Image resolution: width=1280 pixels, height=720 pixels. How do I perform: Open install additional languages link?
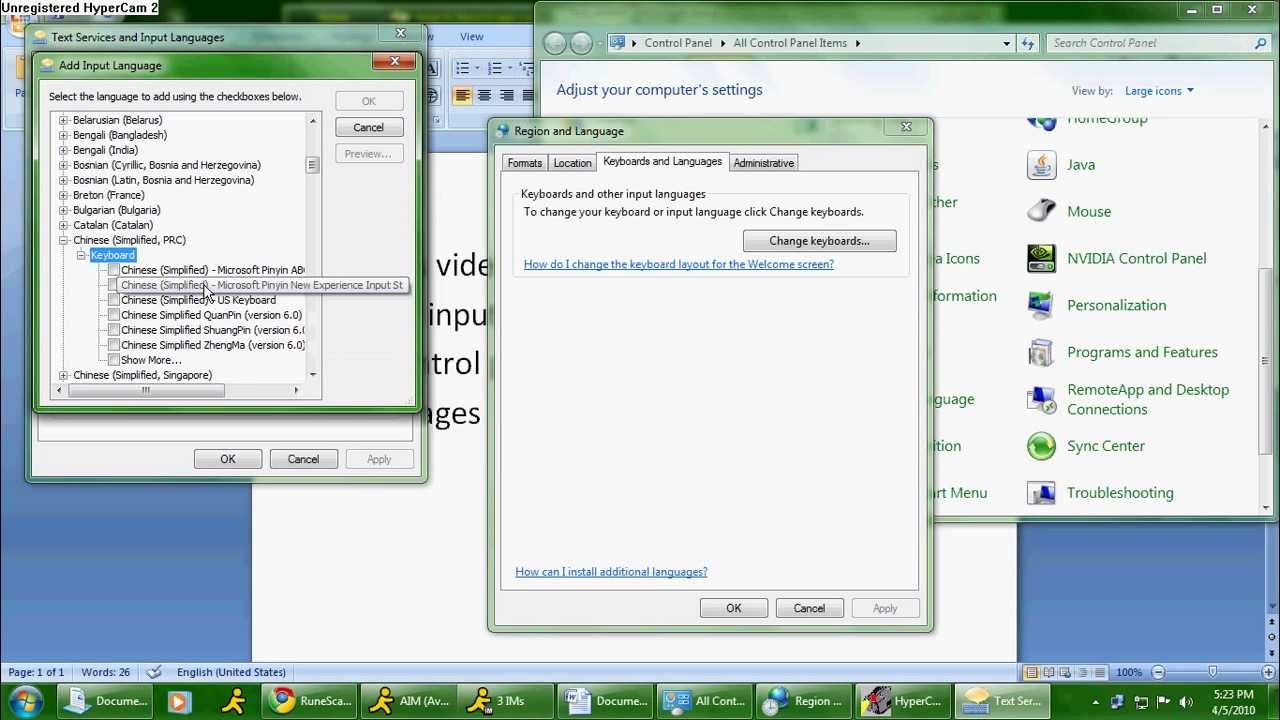point(611,572)
